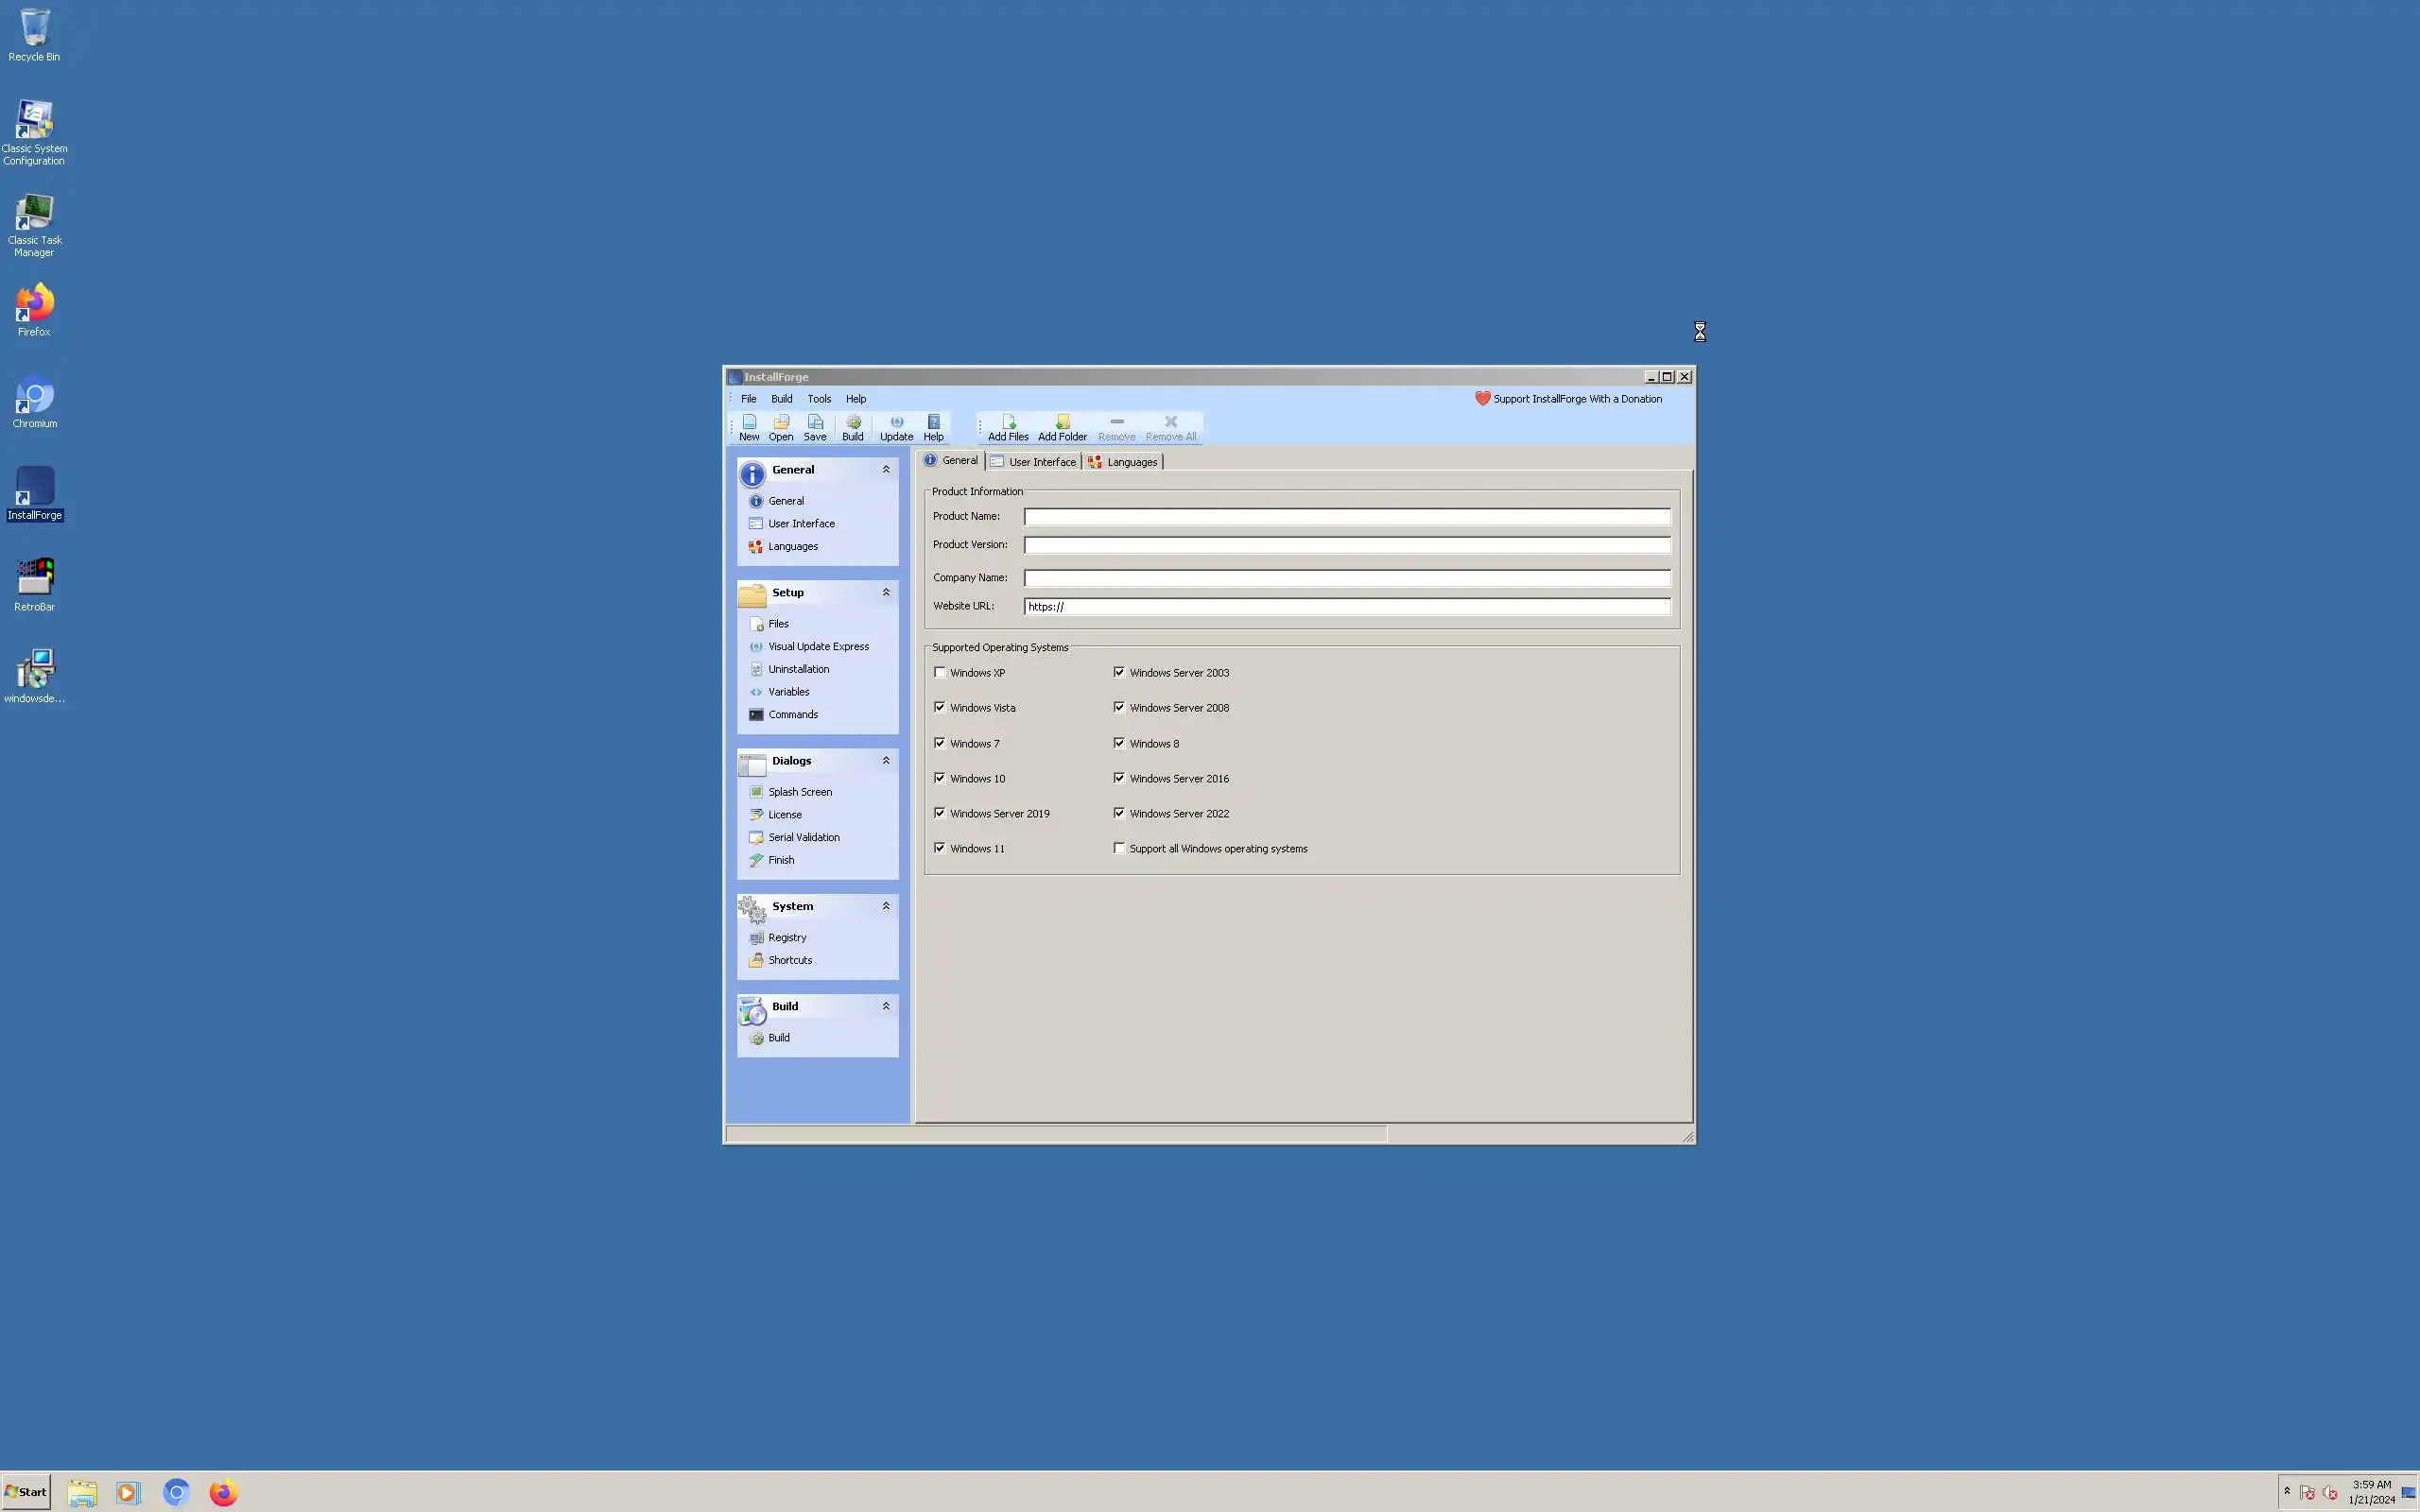Open Registry in the System sidebar
Image resolution: width=2420 pixels, height=1512 pixels.
[x=787, y=937]
